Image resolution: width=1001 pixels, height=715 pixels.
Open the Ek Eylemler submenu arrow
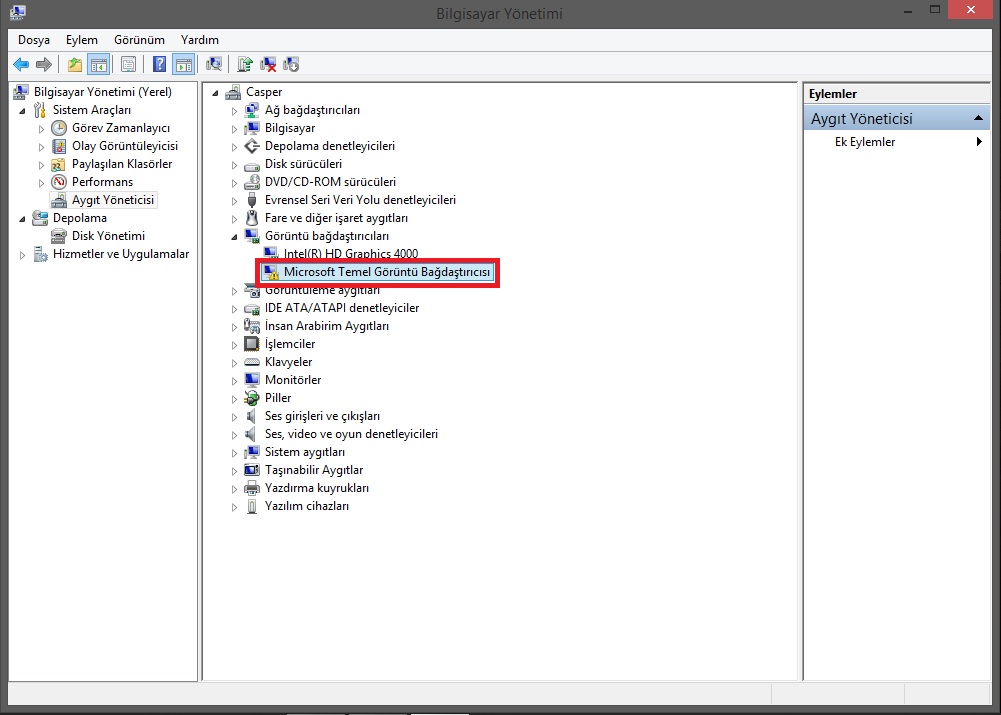coord(979,142)
